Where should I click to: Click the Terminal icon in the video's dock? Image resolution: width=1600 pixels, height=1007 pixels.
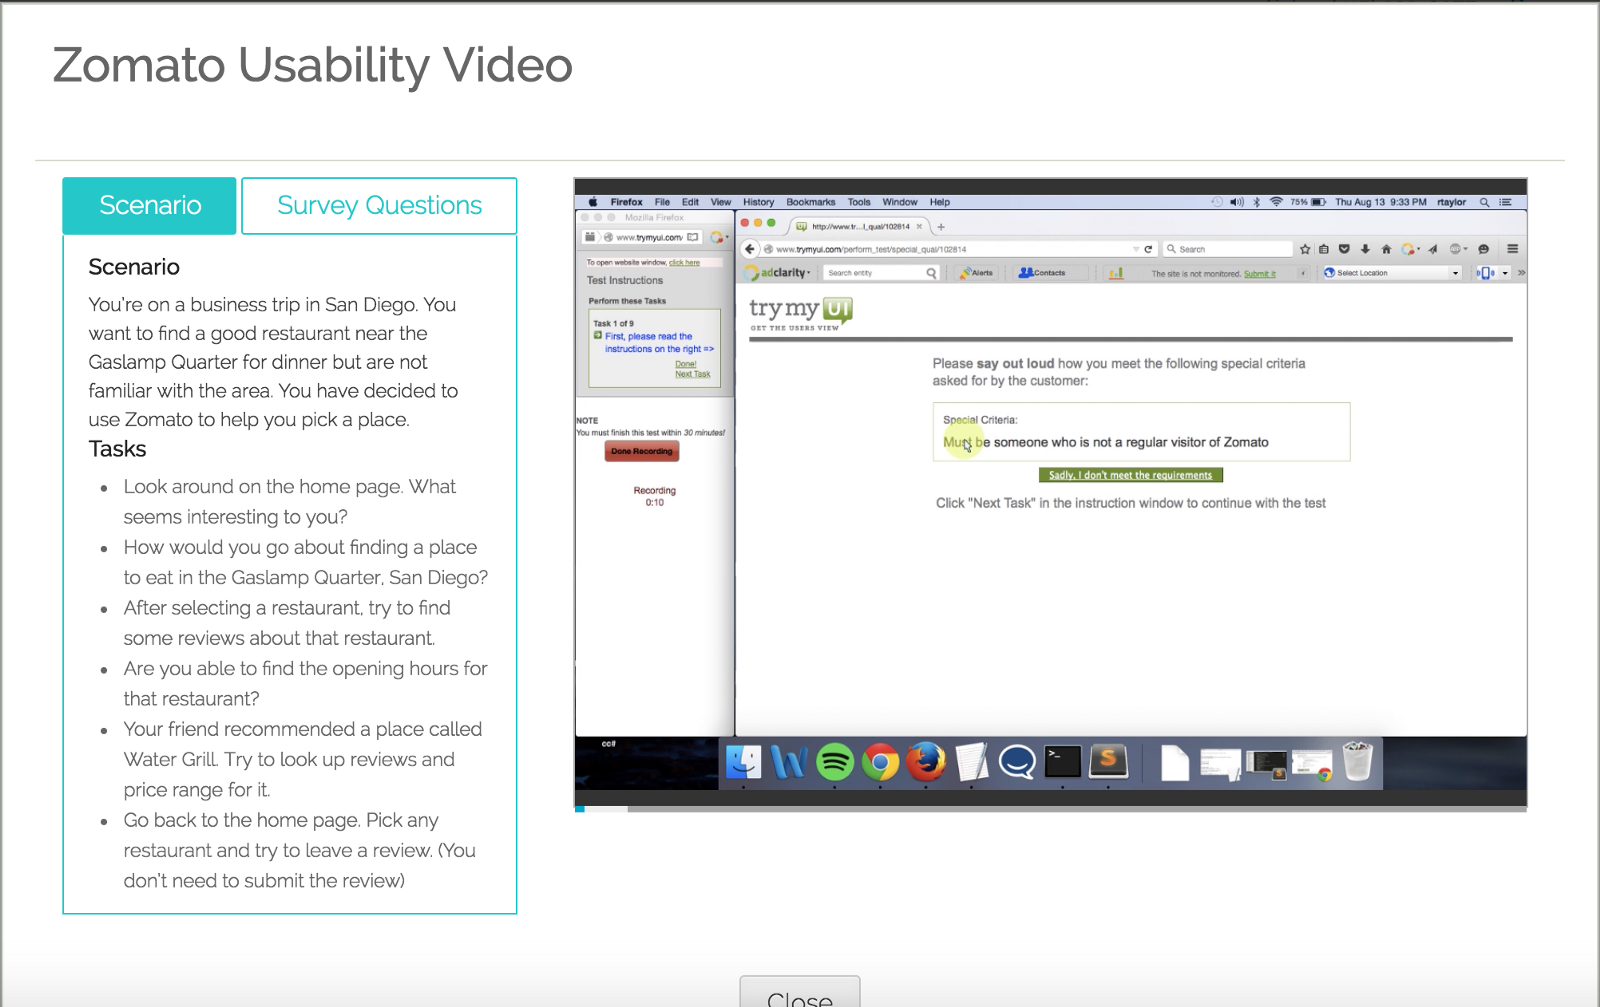(x=1062, y=763)
